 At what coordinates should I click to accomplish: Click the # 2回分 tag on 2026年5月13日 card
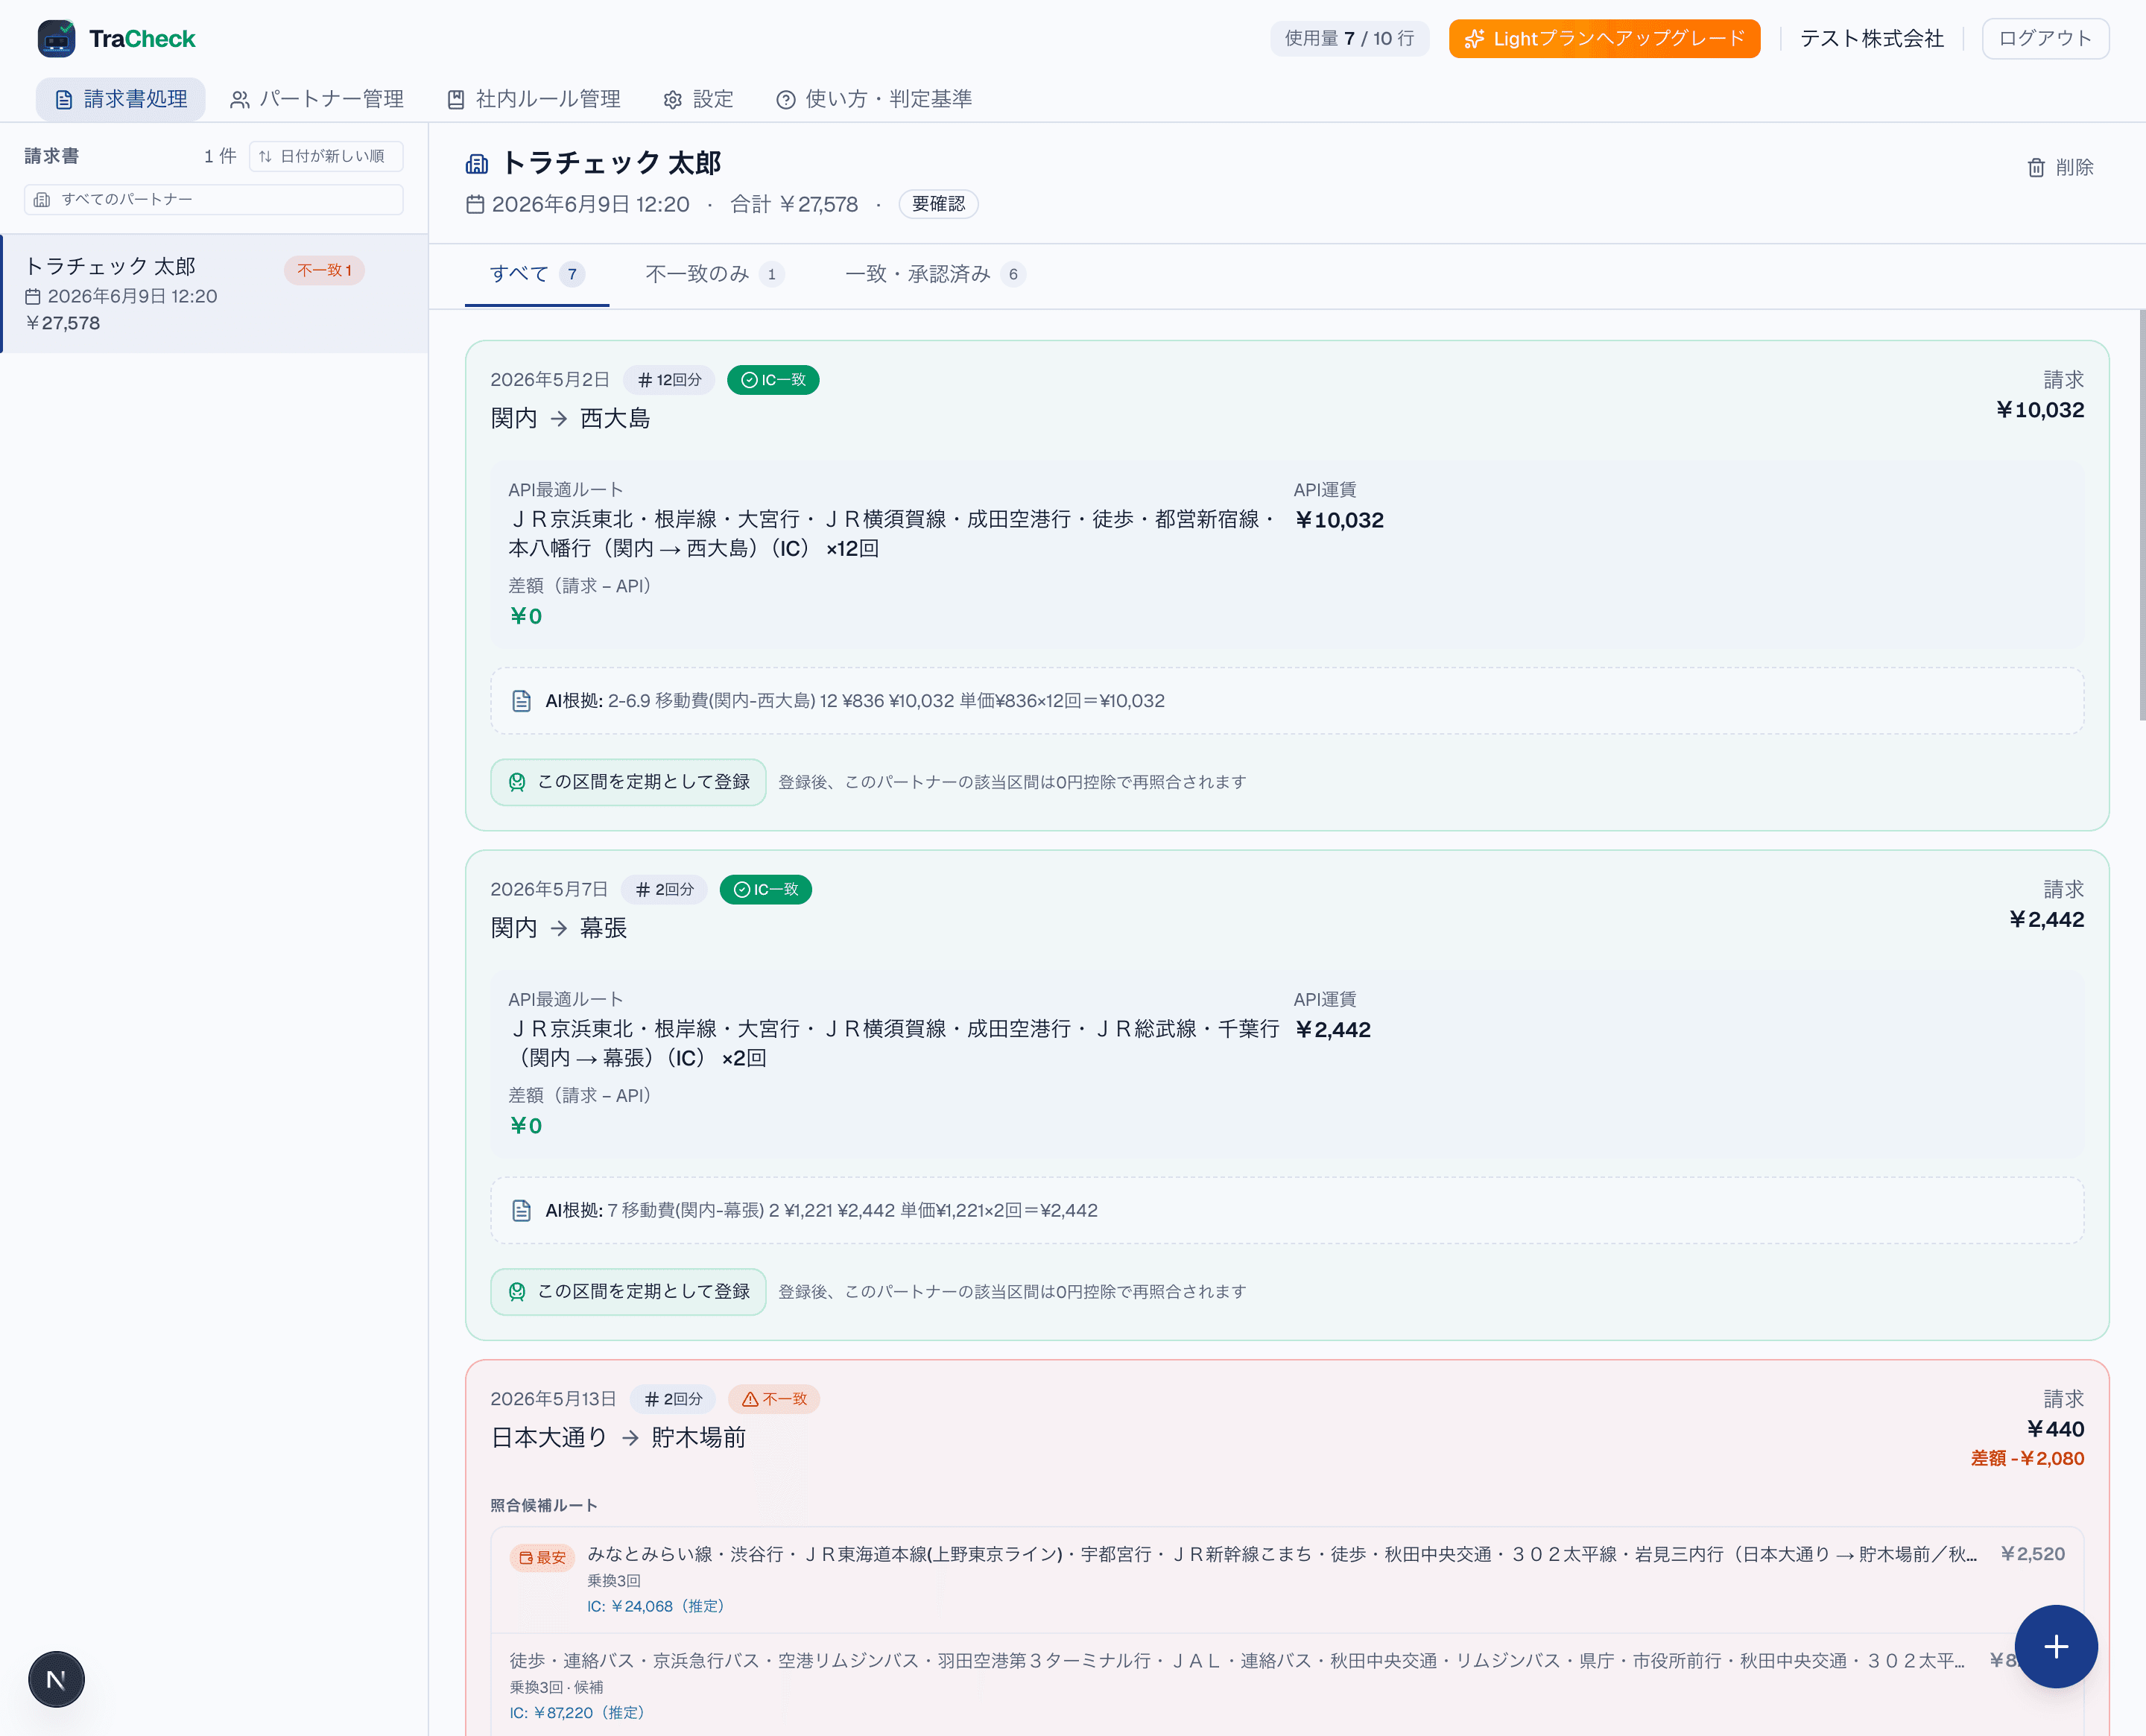click(673, 1399)
